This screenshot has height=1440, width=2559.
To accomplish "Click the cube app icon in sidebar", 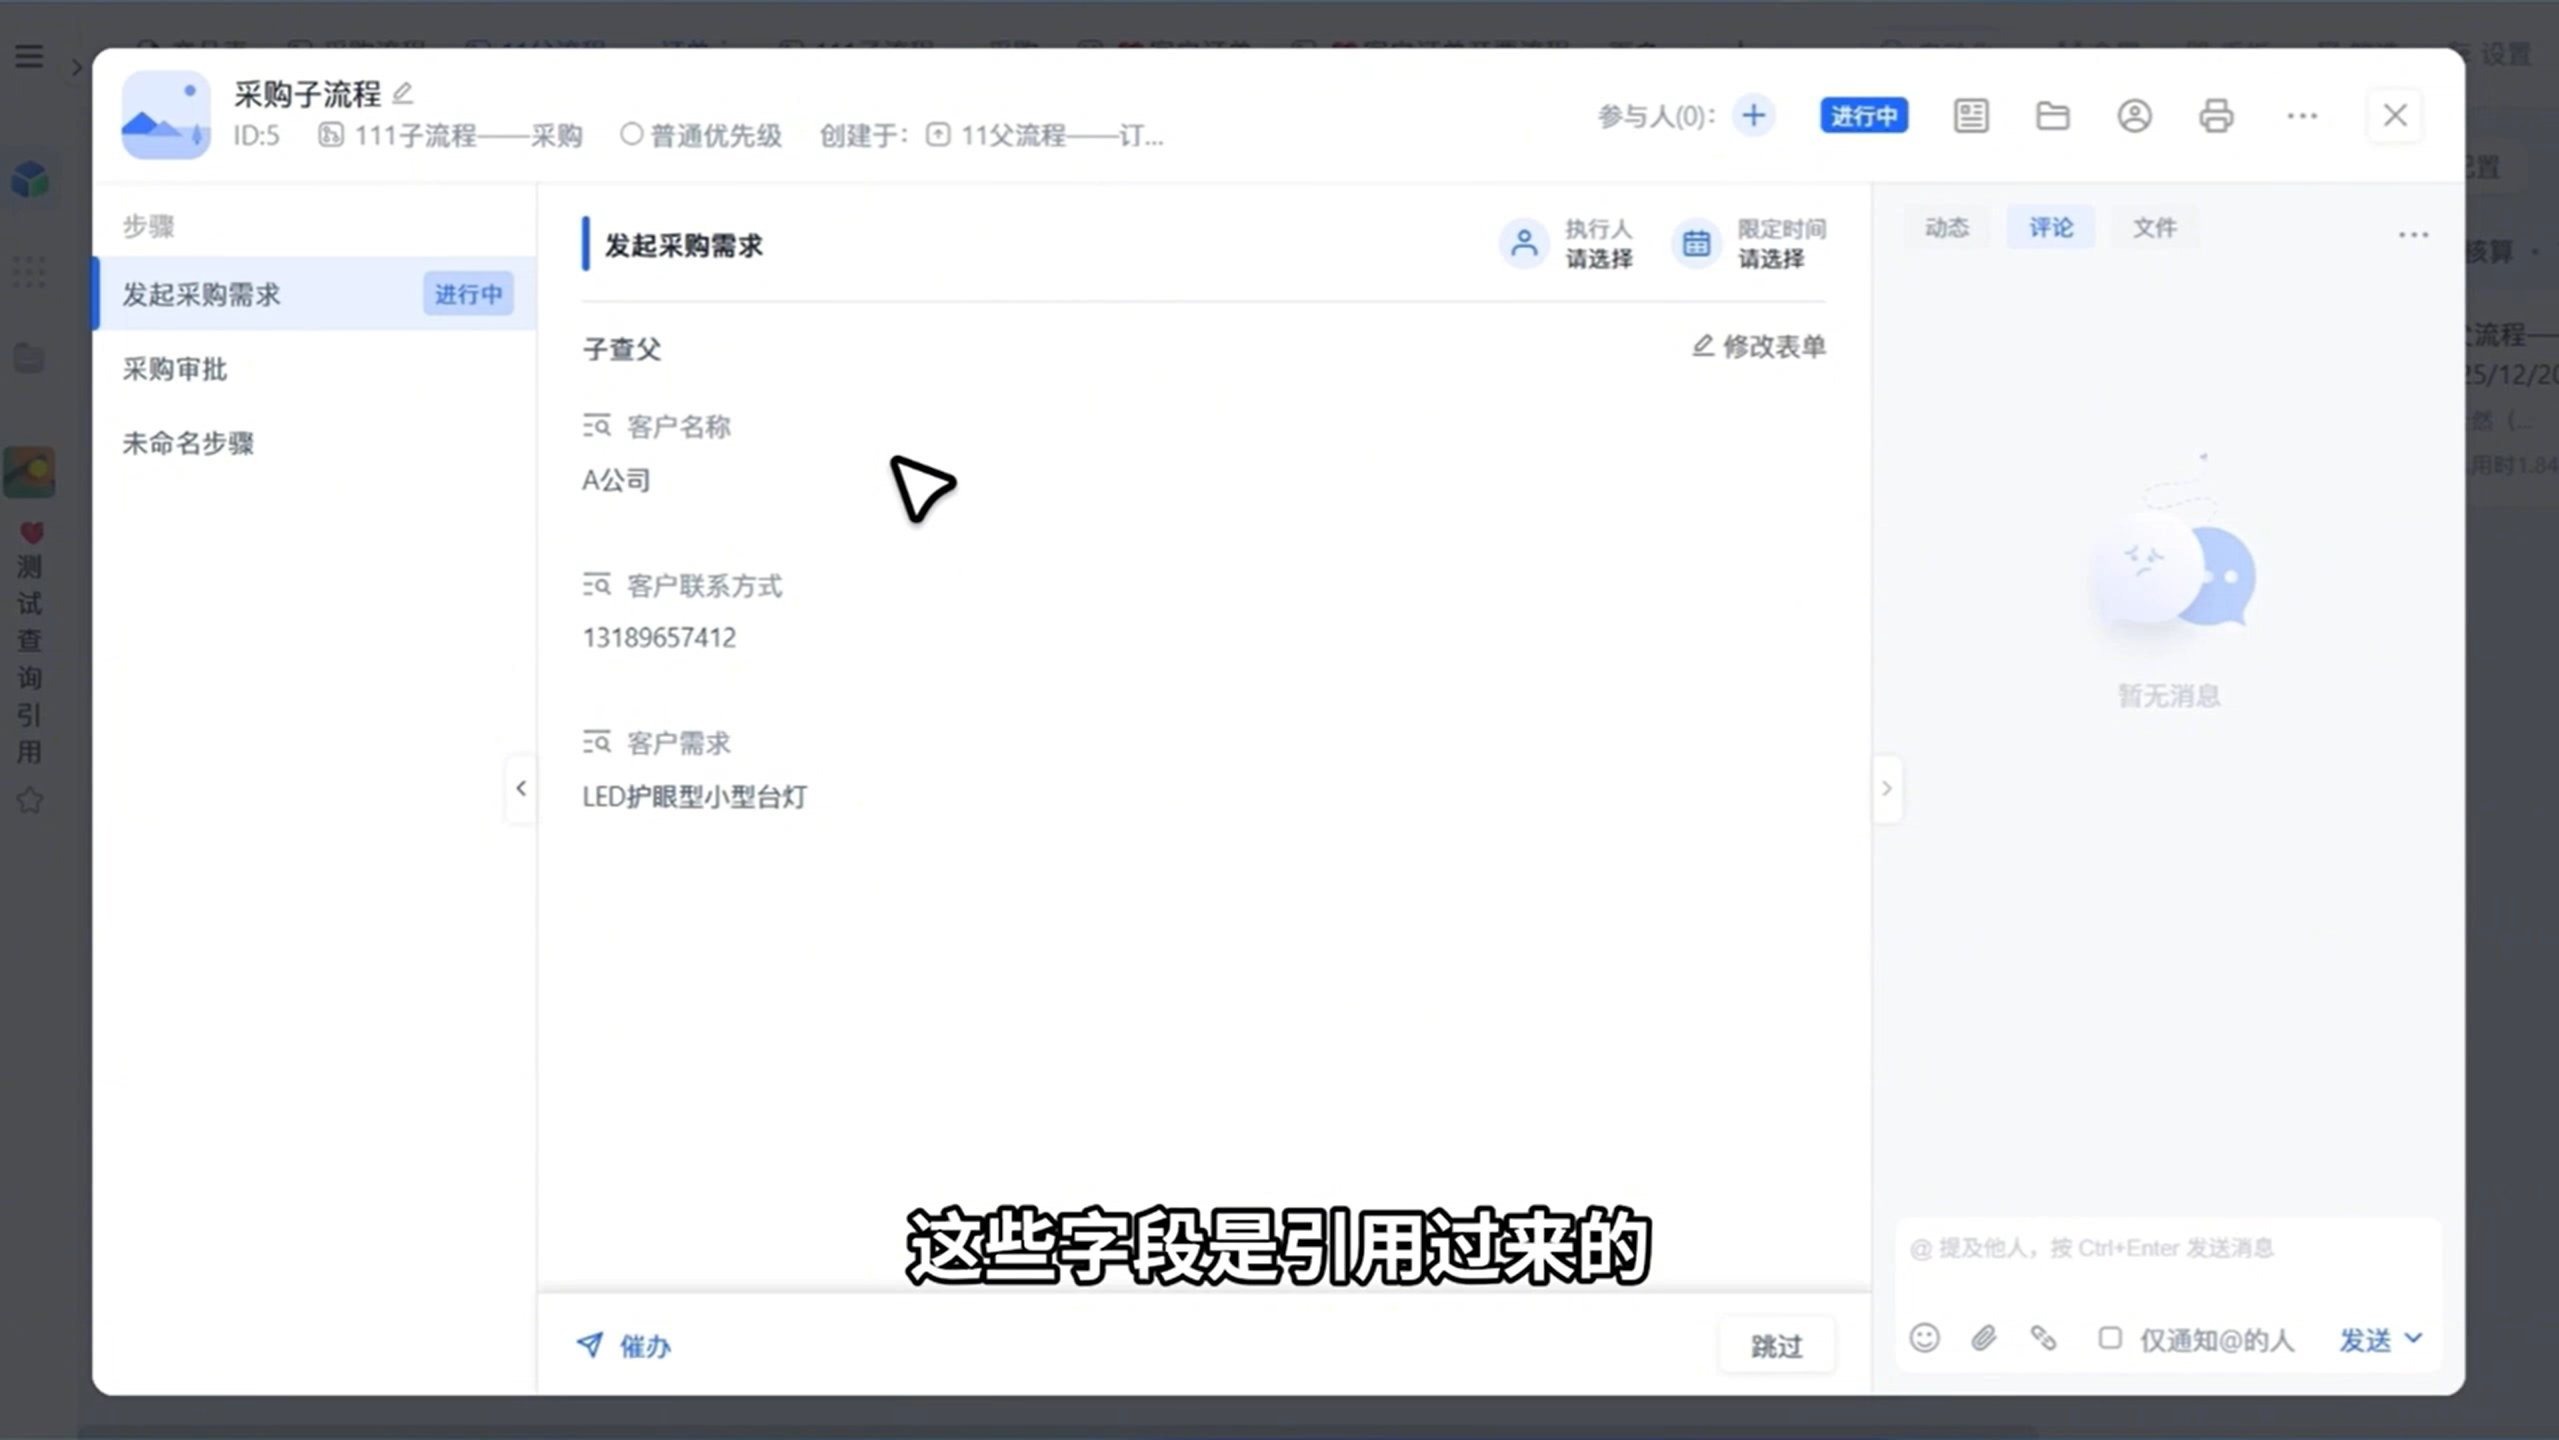I will coord(29,180).
